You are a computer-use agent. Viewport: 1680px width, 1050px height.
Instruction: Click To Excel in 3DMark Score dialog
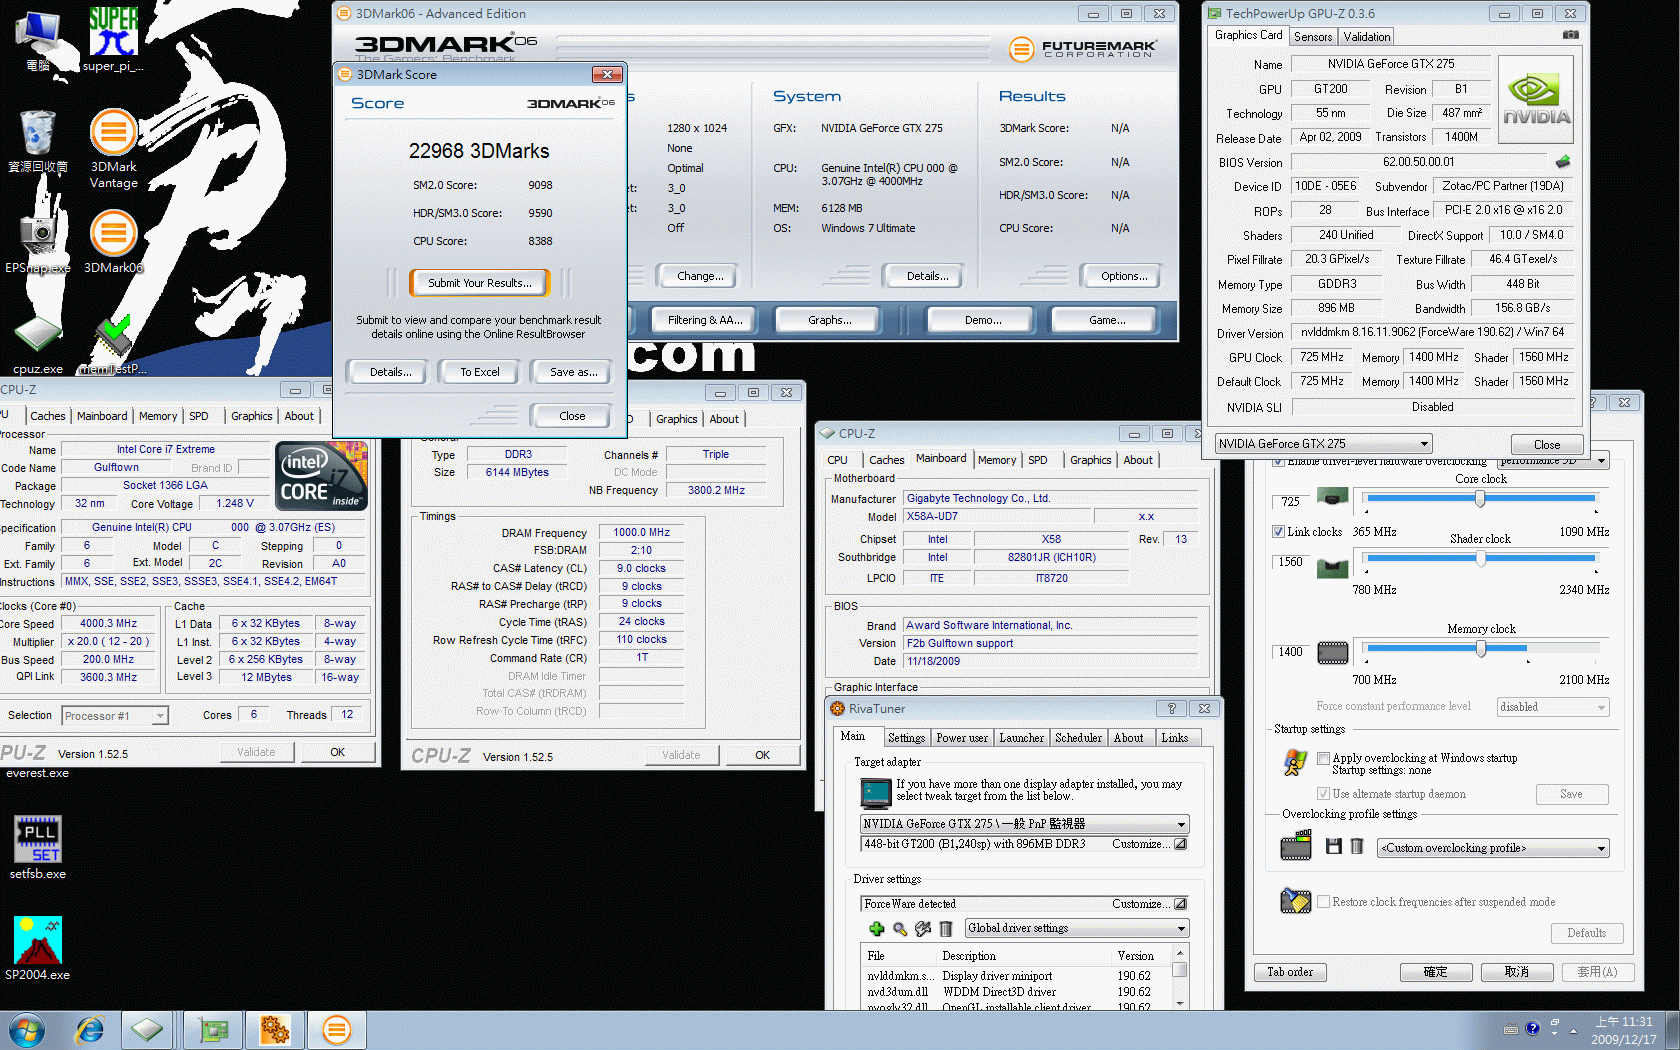(480, 372)
